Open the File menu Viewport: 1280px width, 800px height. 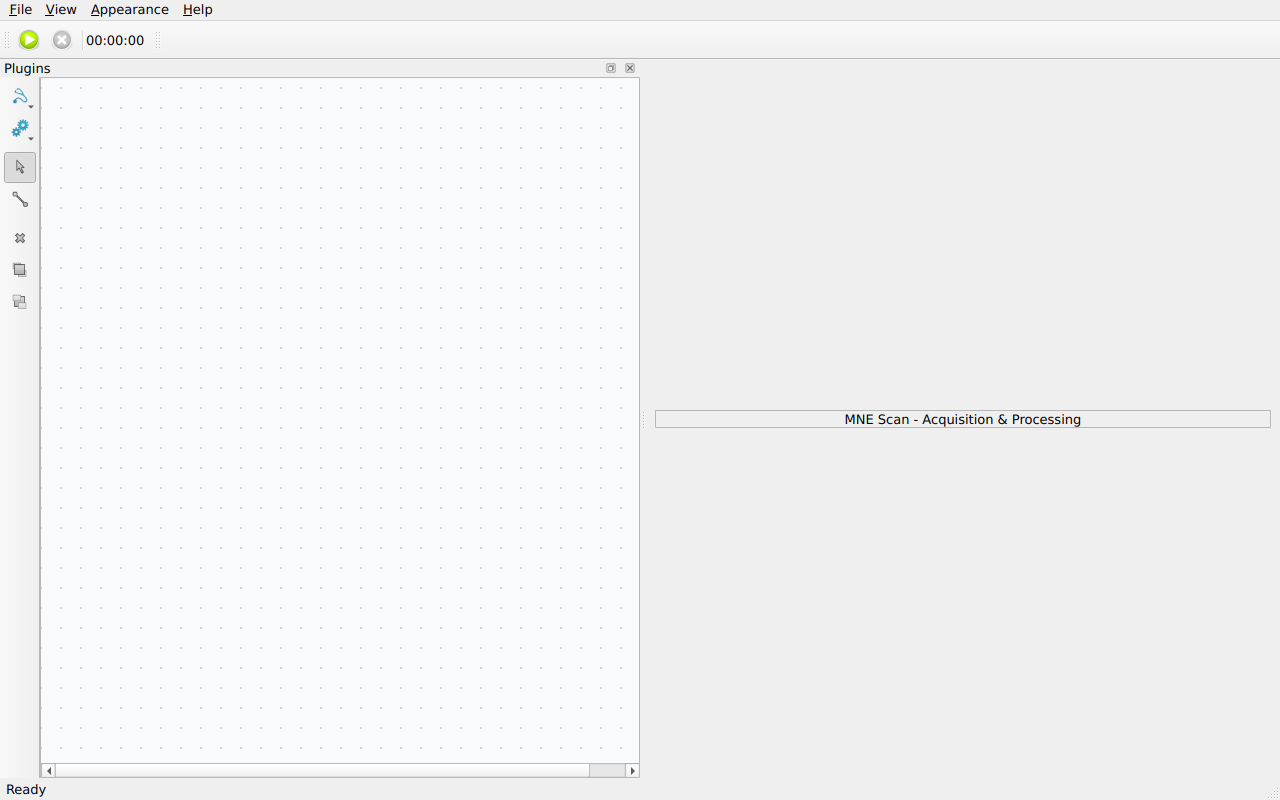pyautogui.click(x=20, y=10)
